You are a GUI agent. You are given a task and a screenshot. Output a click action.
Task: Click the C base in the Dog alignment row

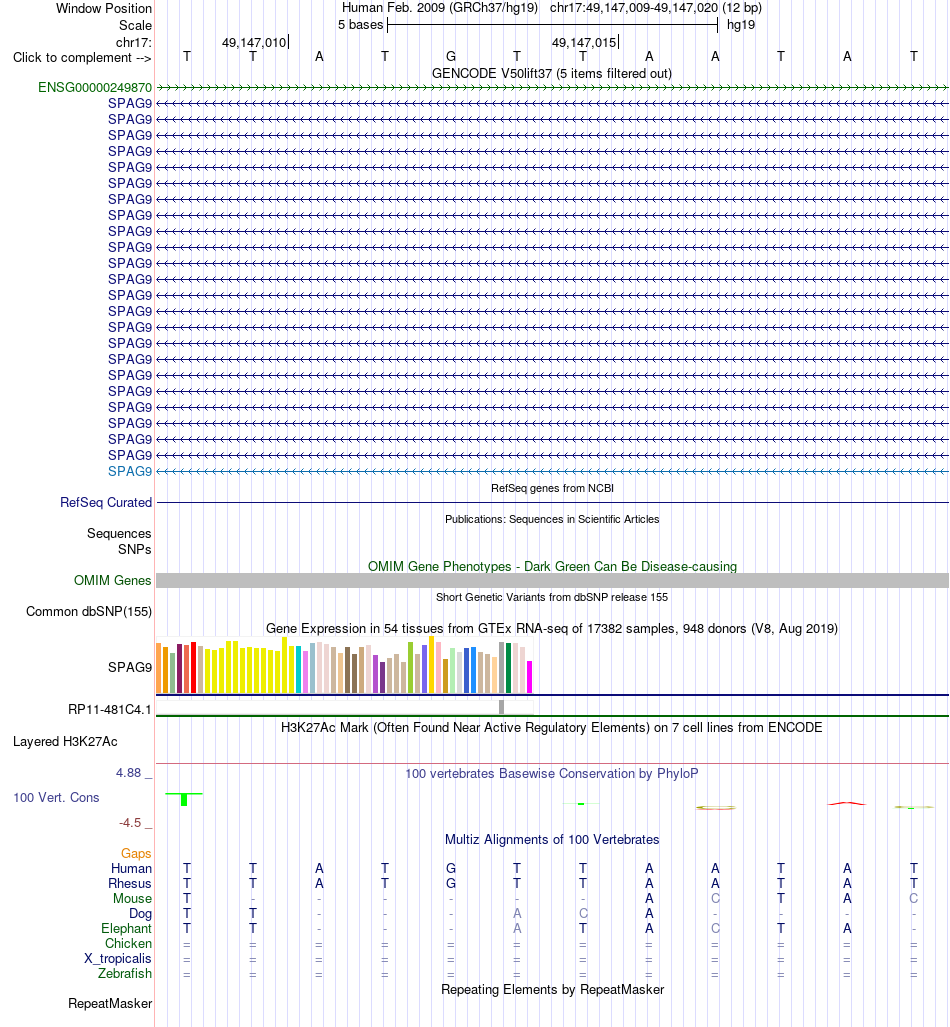pyautogui.click(x=583, y=914)
